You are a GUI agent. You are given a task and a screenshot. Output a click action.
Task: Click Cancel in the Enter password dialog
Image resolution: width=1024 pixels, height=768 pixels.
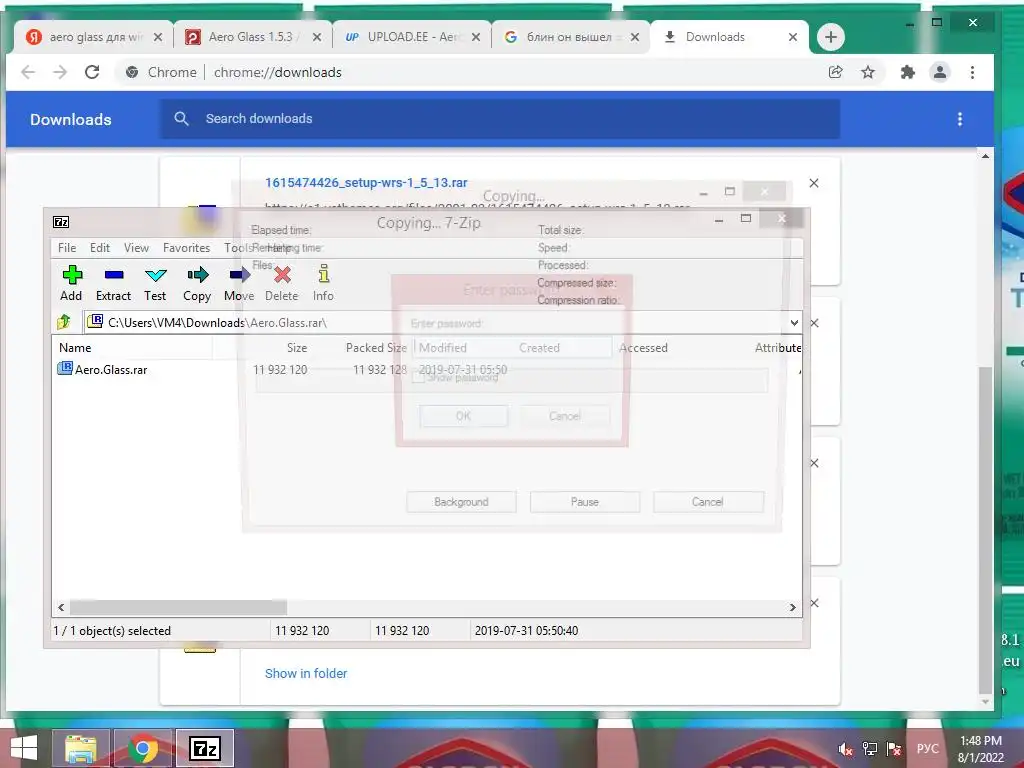click(x=565, y=416)
